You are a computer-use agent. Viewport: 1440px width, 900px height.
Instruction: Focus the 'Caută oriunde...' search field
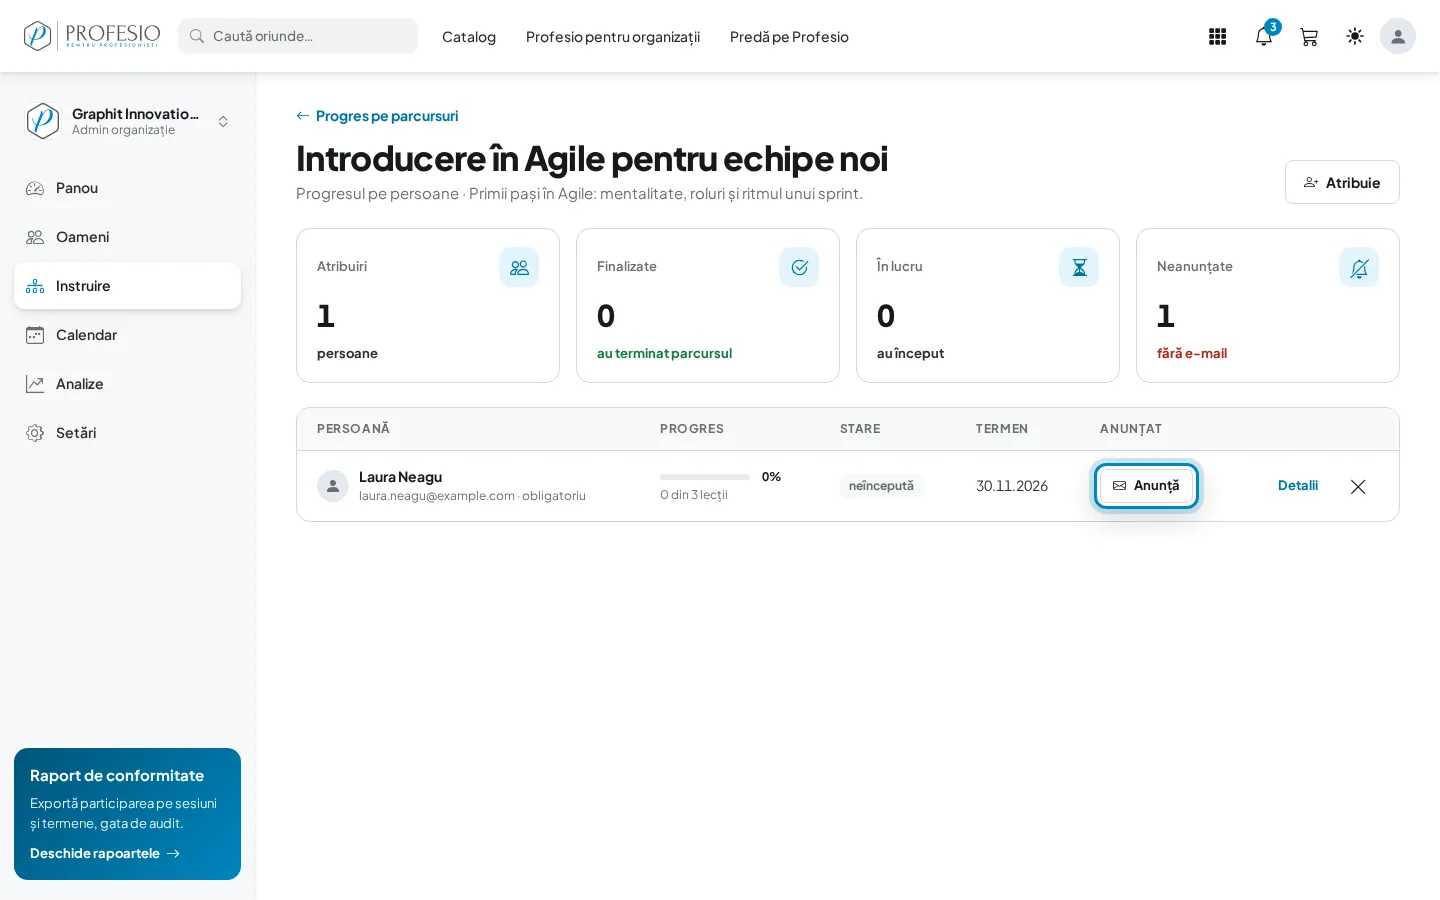(x=298, y=36)
